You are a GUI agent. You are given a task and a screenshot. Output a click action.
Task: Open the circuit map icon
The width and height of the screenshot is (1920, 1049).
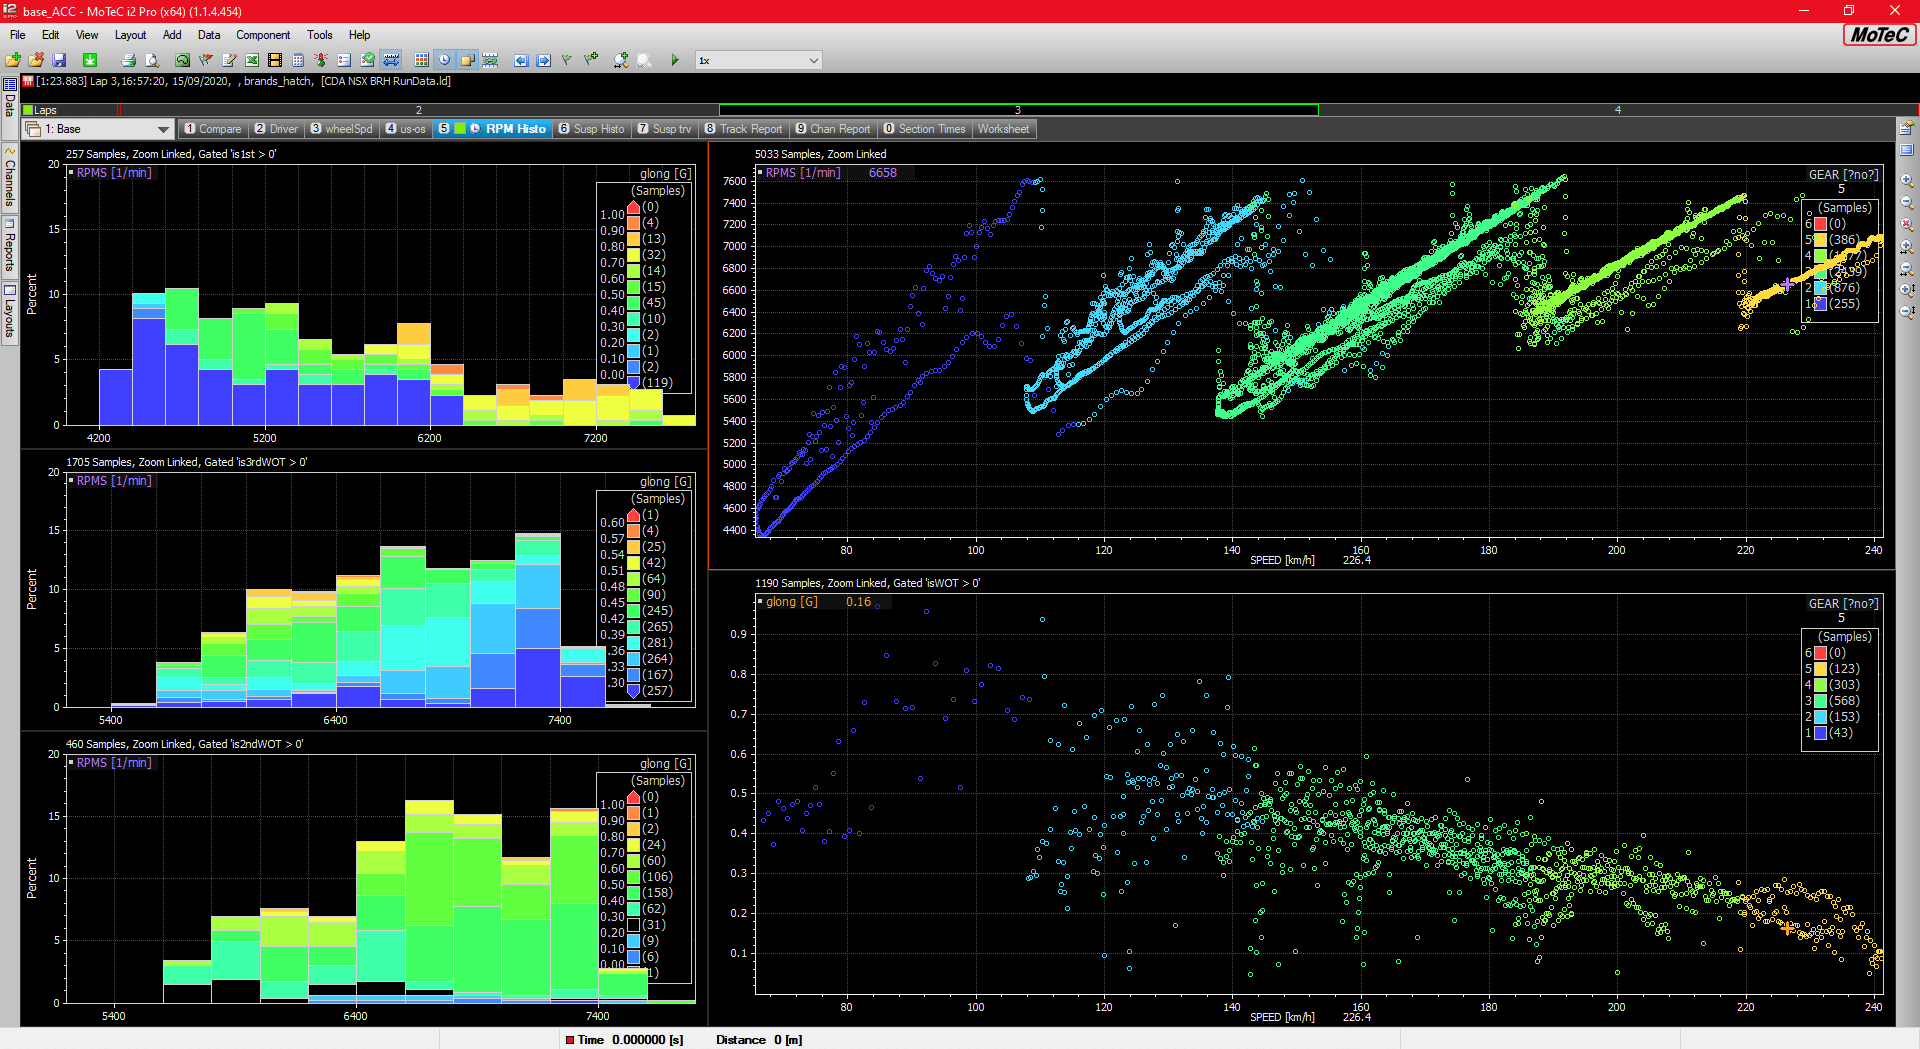coord(182,60)
